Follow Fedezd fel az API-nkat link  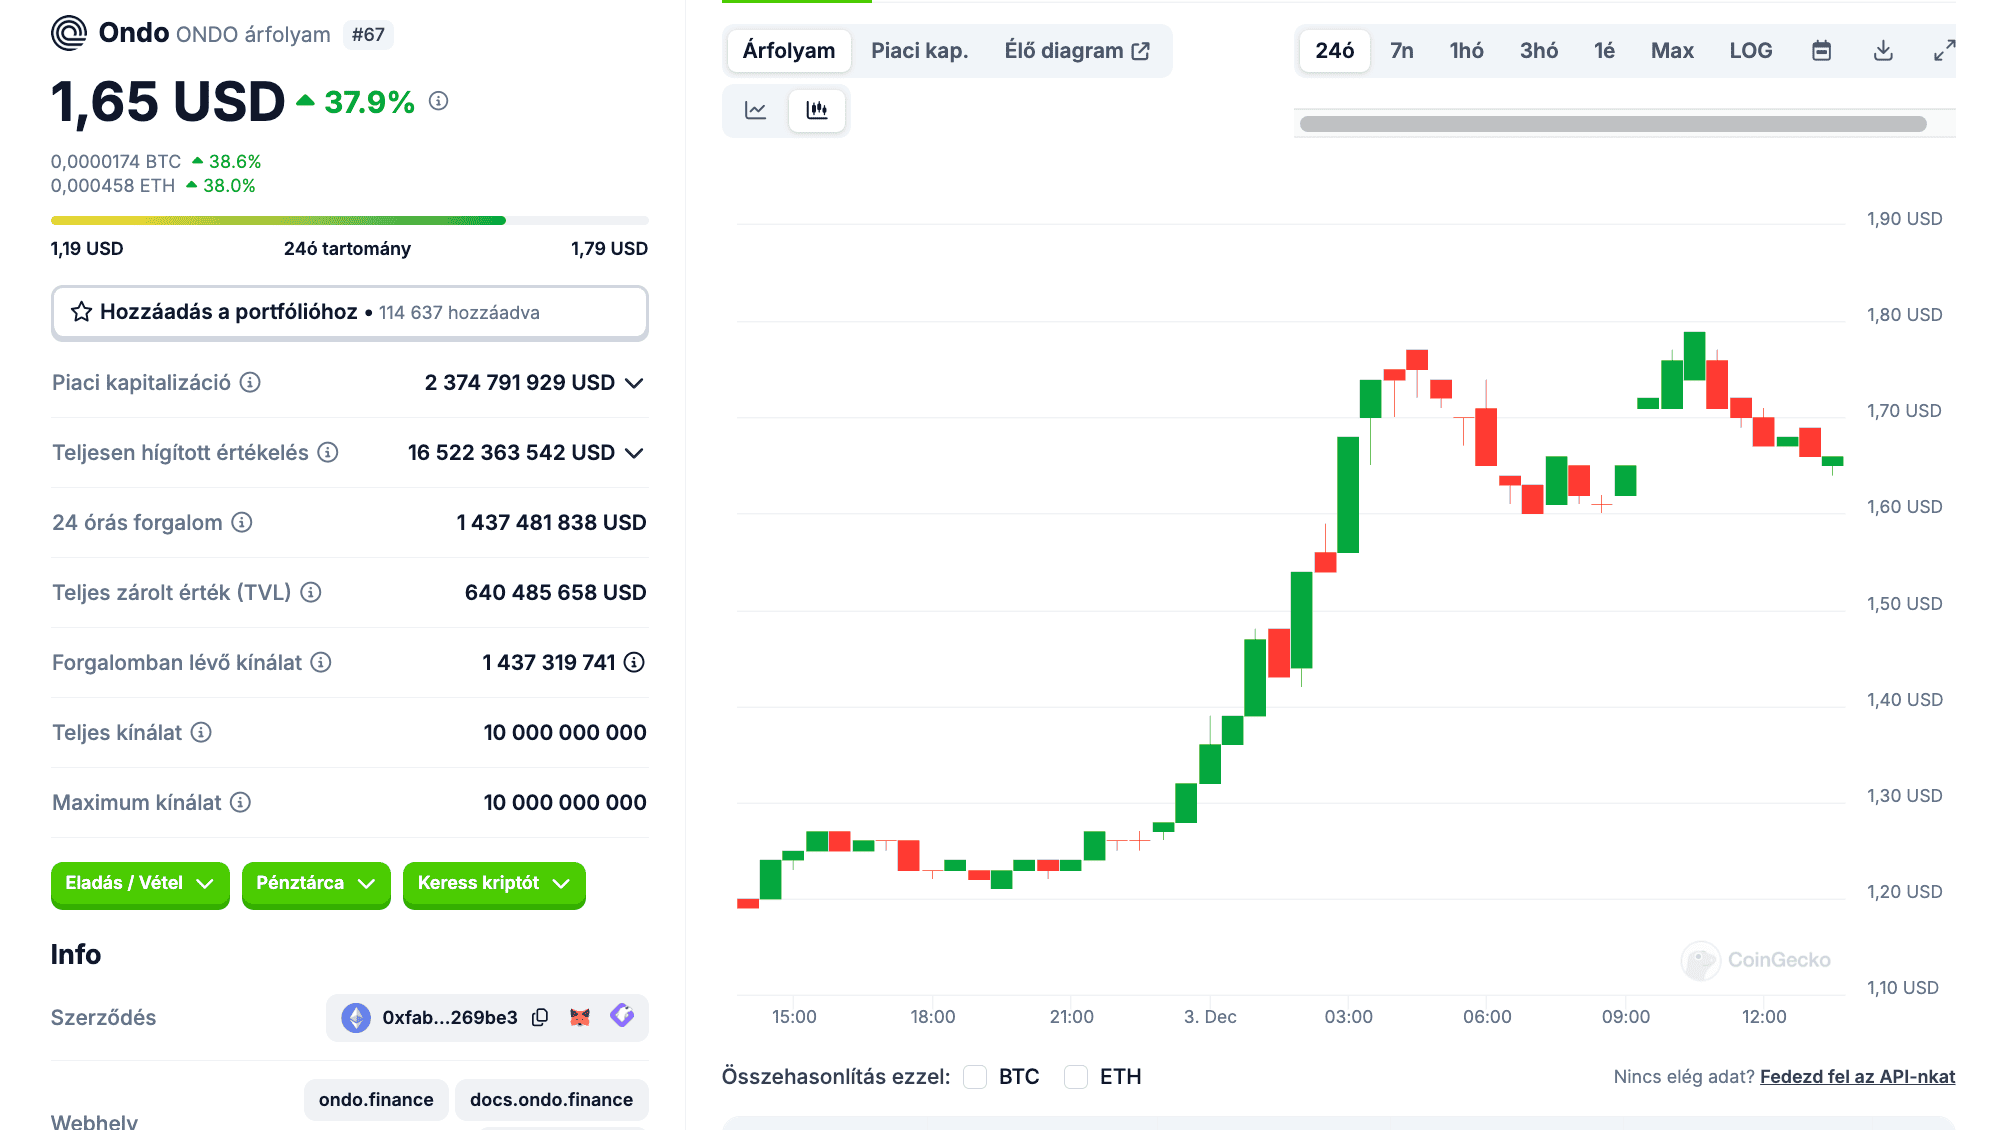click(1857, 1077)
